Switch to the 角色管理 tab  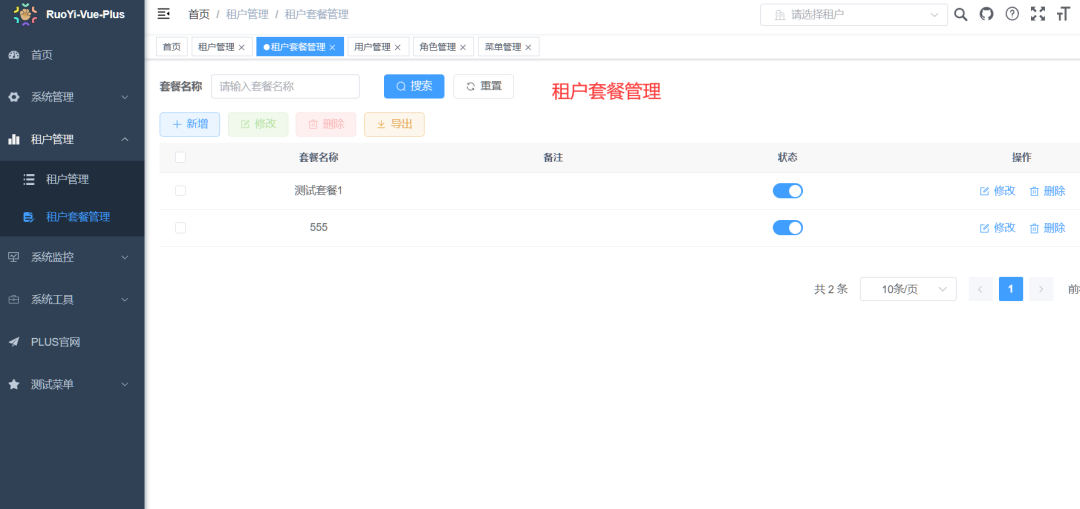point(437,47)
